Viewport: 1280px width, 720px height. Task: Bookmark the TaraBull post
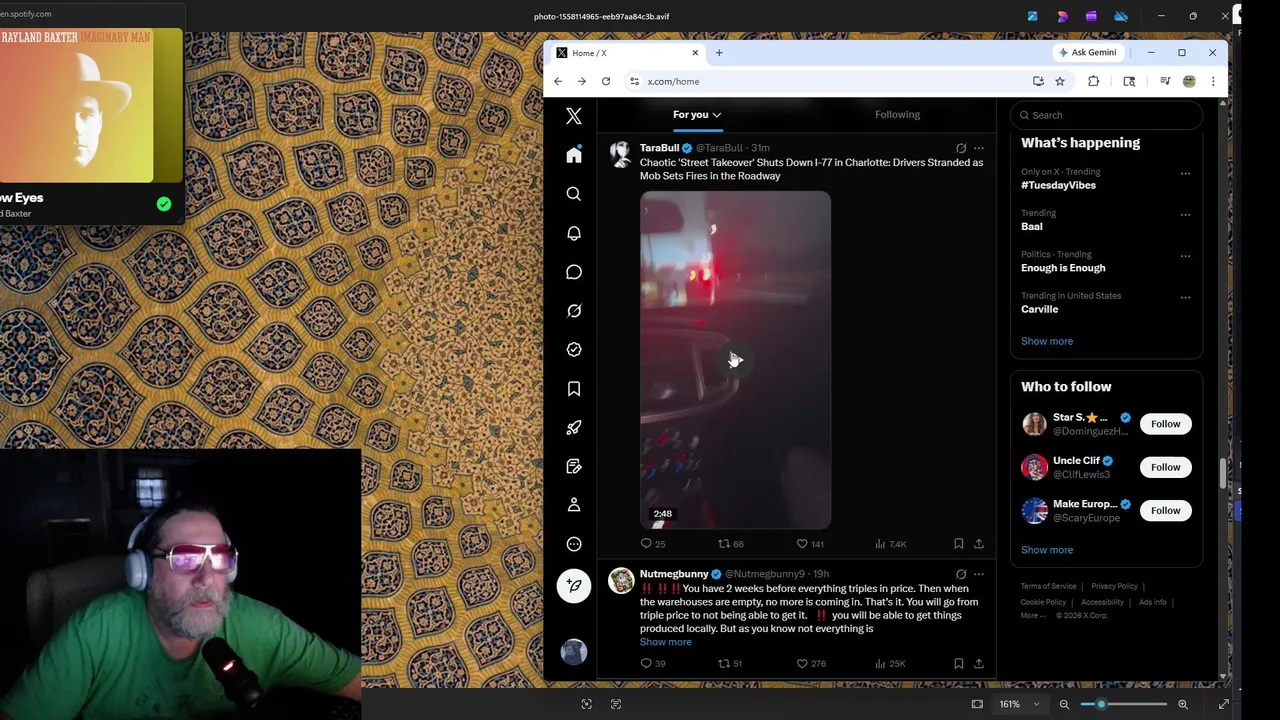click(x=958, y=544)
